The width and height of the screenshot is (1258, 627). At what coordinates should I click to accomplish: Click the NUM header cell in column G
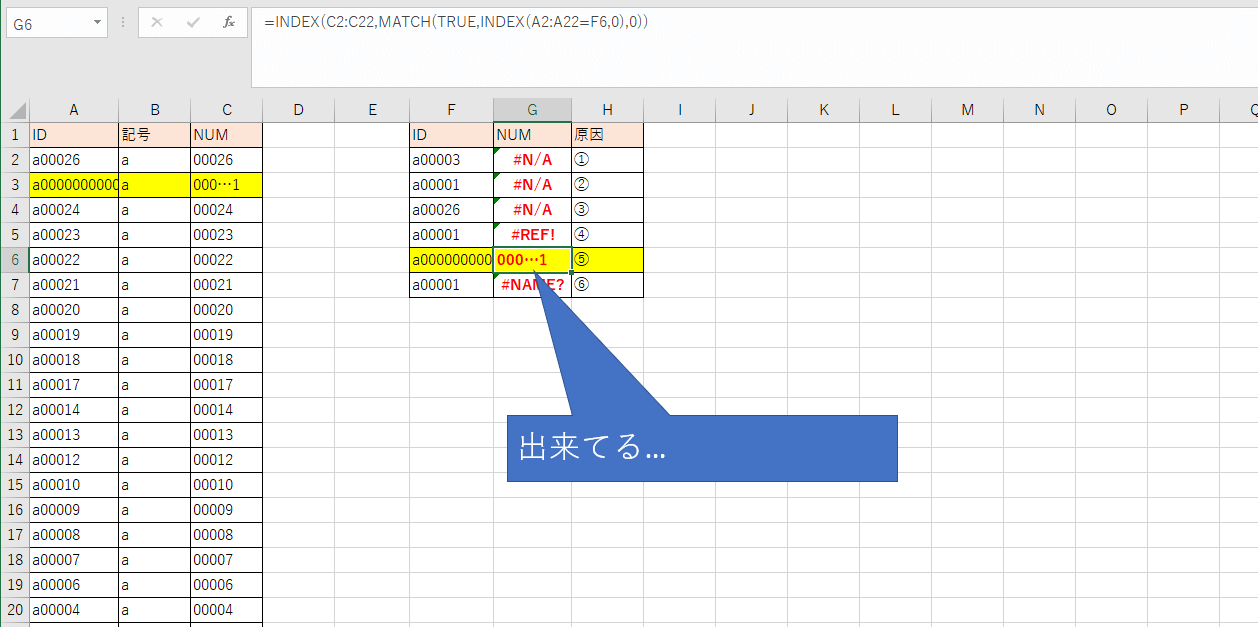532,134
